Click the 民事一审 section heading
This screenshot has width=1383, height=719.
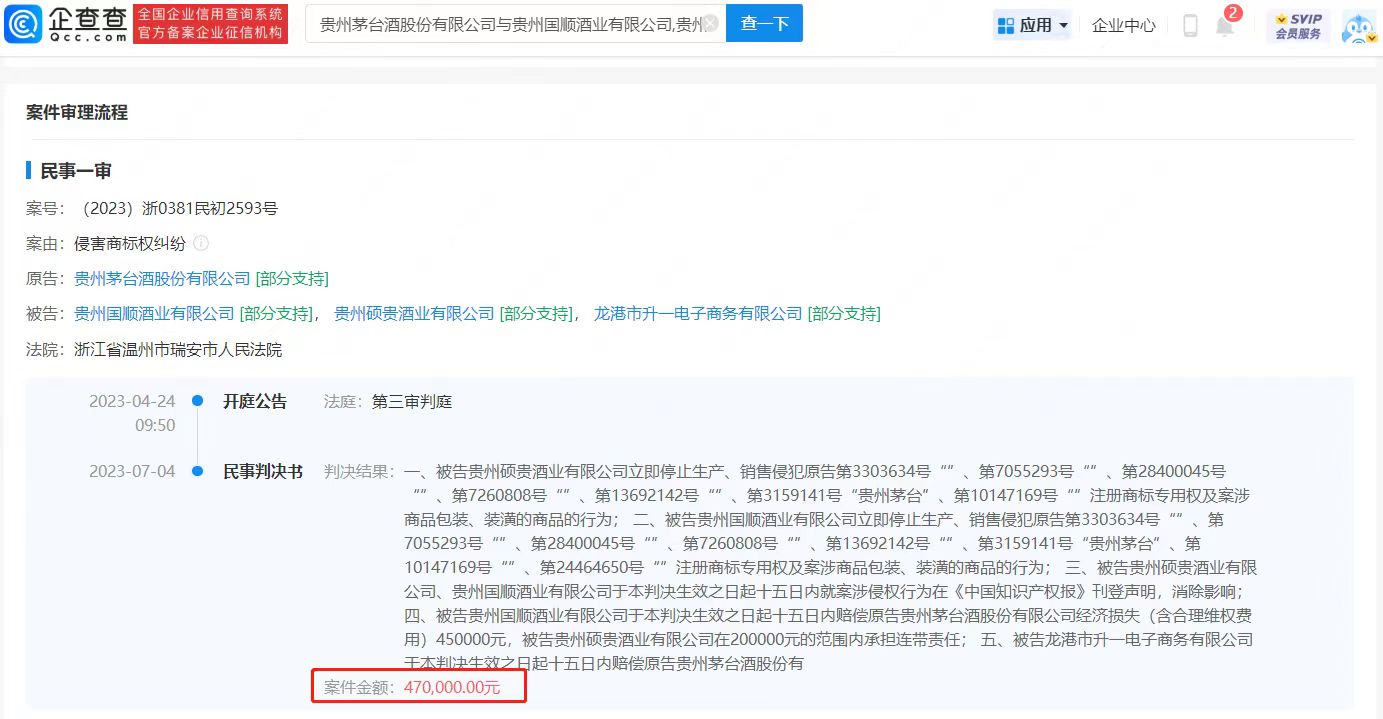(x=76, y=171)
